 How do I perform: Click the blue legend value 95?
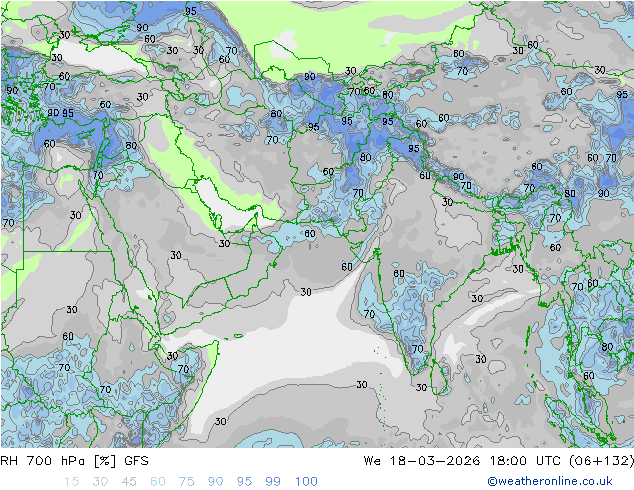[x=244, y=482]
